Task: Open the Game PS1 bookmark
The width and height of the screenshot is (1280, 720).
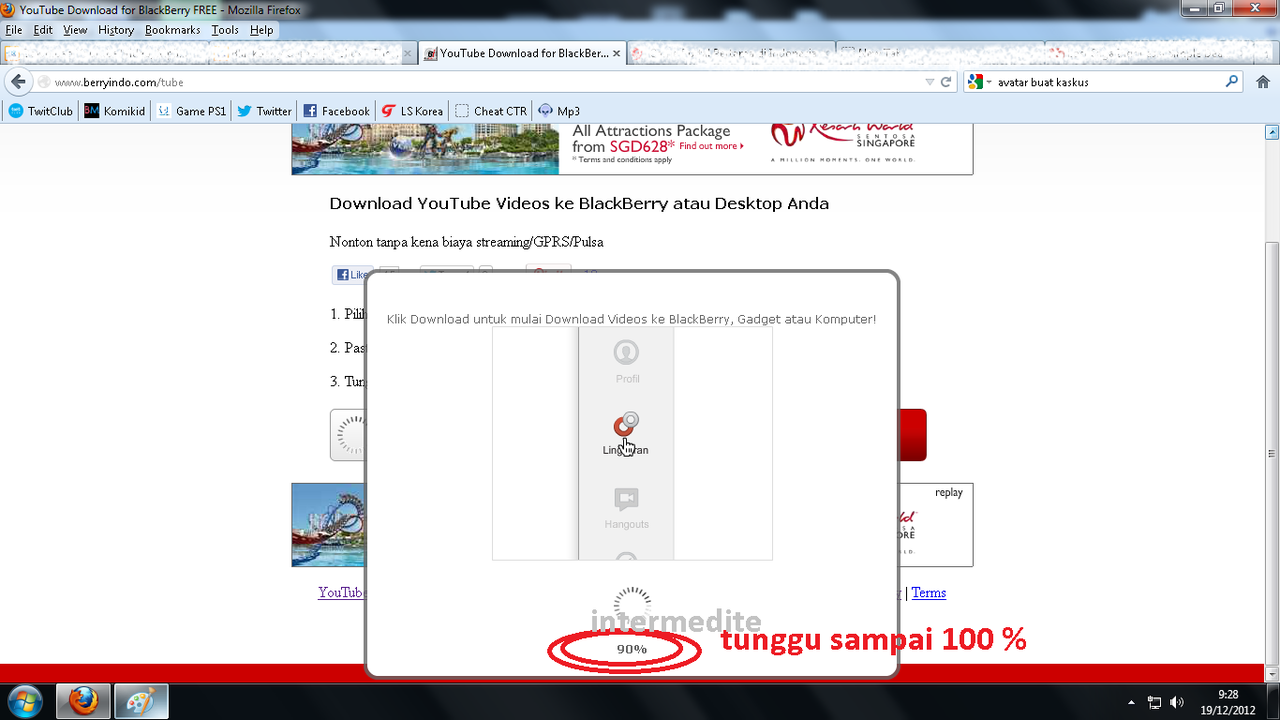Action: coord(191,111)
